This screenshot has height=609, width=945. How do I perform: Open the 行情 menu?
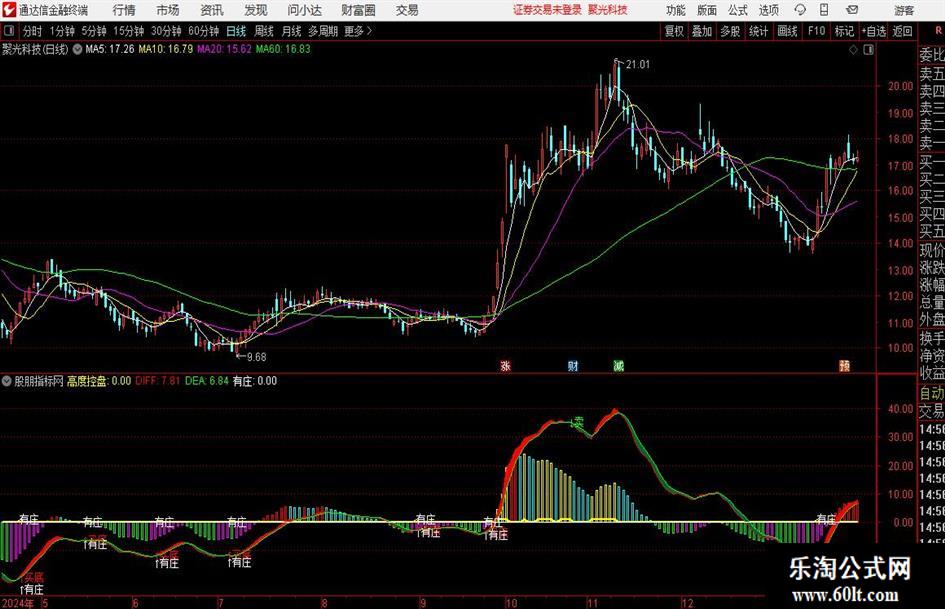click(x=124, y=10)
